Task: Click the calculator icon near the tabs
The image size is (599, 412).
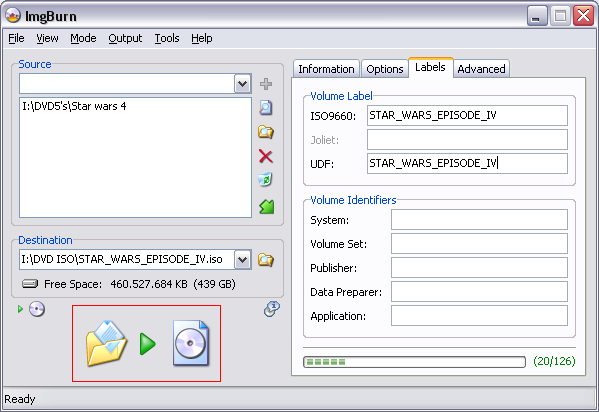Action: click(272, 309)
